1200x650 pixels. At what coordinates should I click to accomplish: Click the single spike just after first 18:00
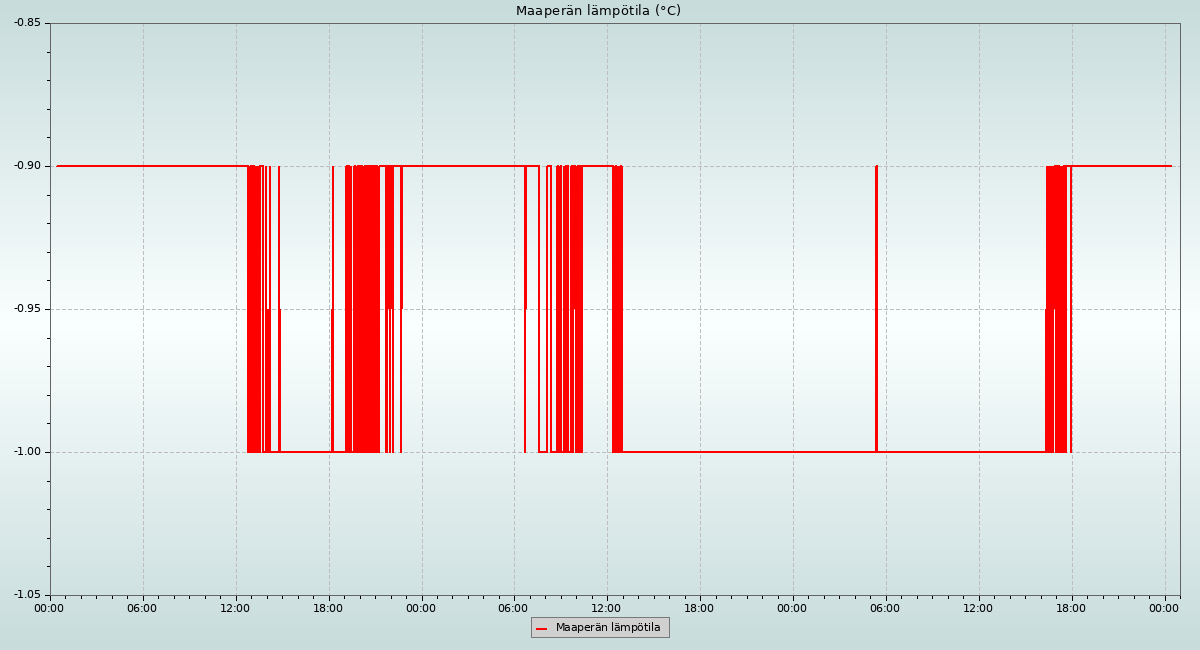(333, 300)
